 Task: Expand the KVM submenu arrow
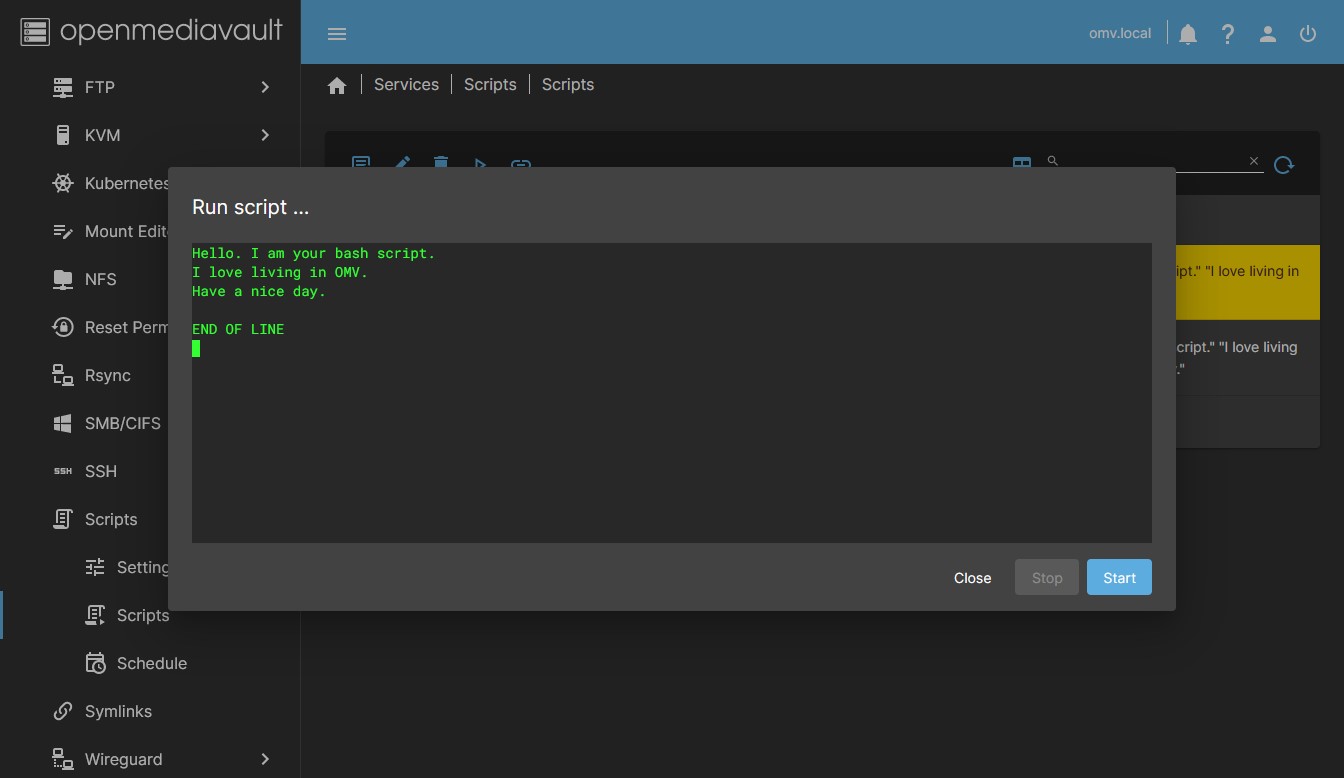pos(265,135)
